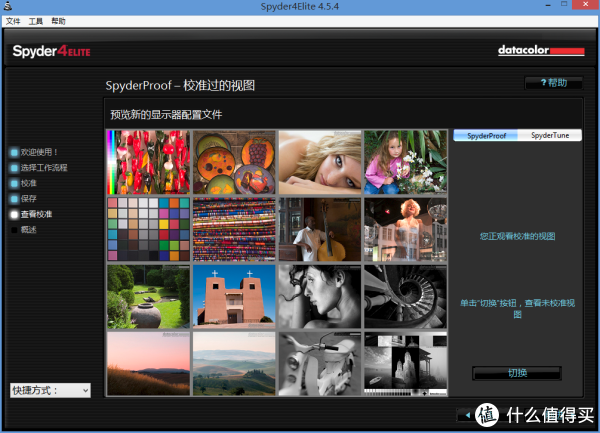The image size is (600, 433).
Task: Select the 保存 step in sidebar
Action: point(24,199)
